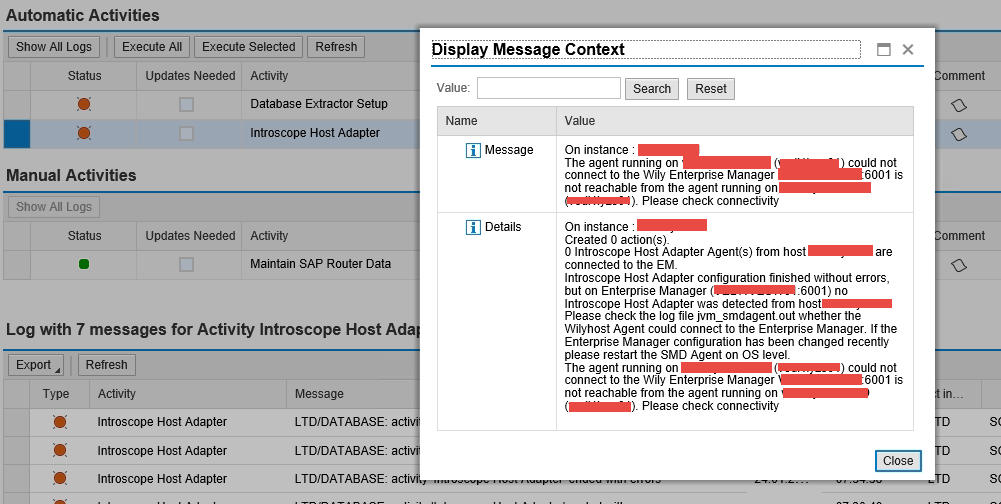Image resolution: width=1001 pixels, height=504 pixels.
Task: Open the Export dropdown menu
Action: click(x=36, y=365)
